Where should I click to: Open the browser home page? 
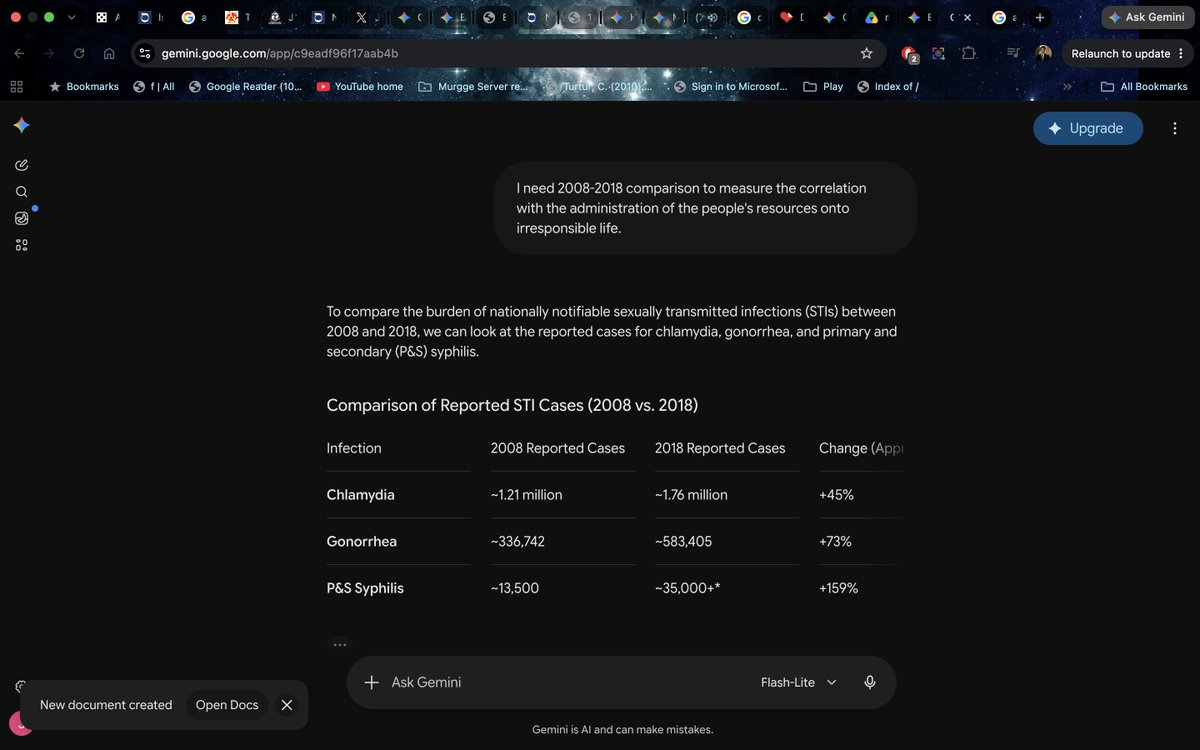click(x=109, y=53)
